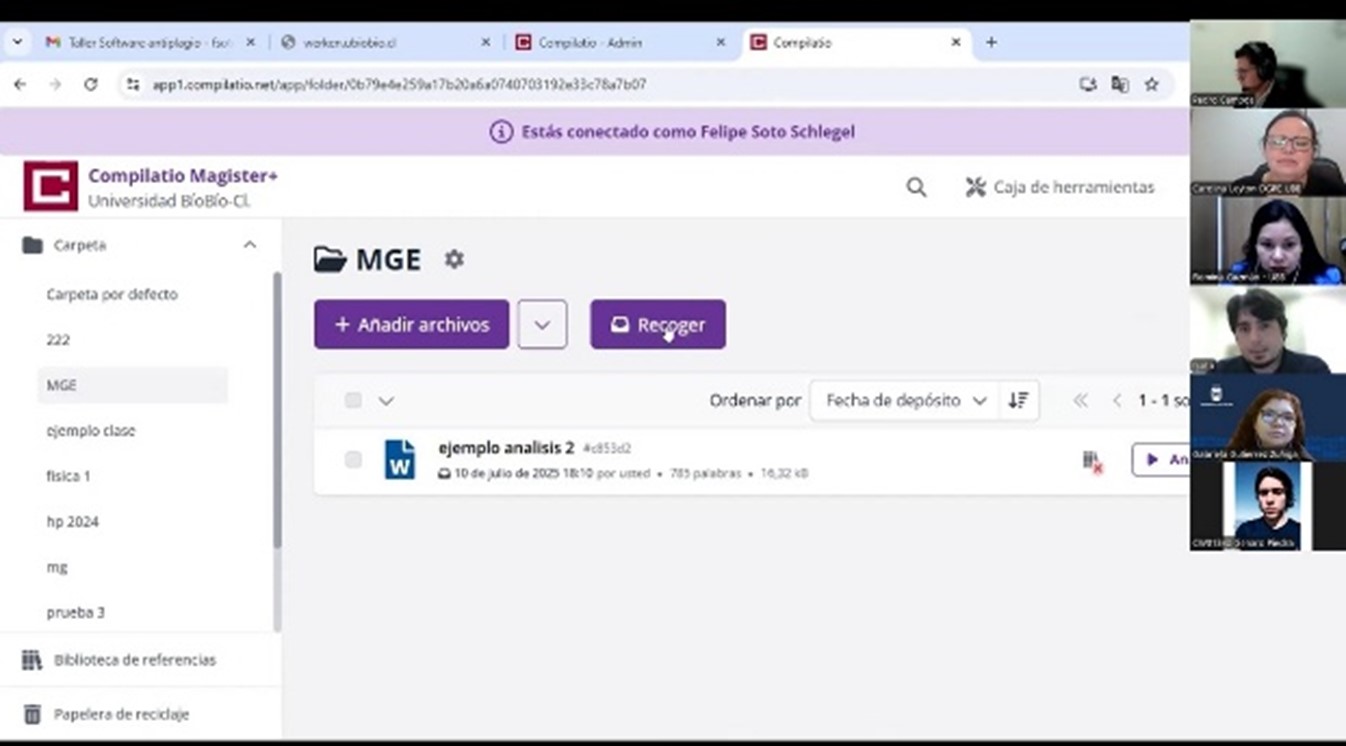The width and height of the screenshot is (1346, 746).
Task: Go to previous page arrow
Action: [1117, 400]
